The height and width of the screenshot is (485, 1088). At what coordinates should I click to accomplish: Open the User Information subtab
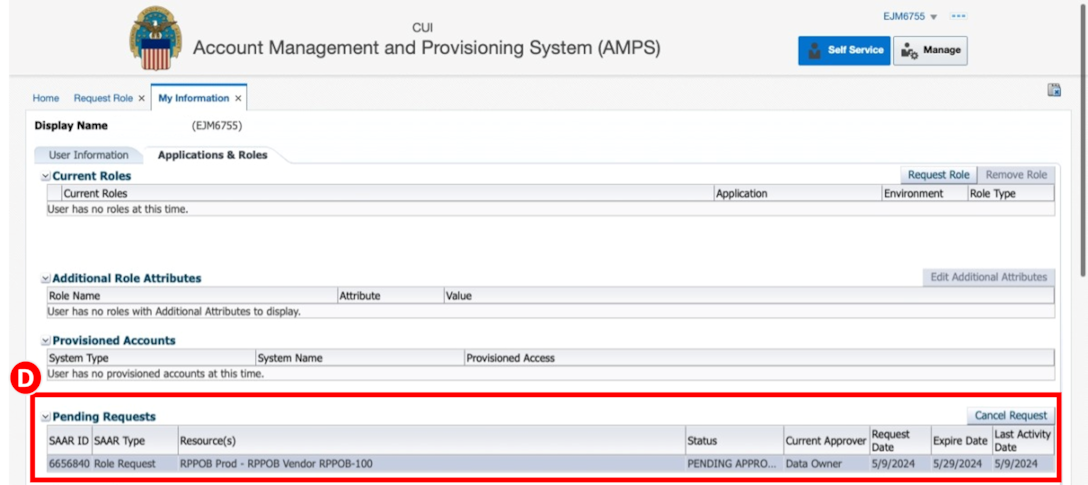tap(88, 155)
